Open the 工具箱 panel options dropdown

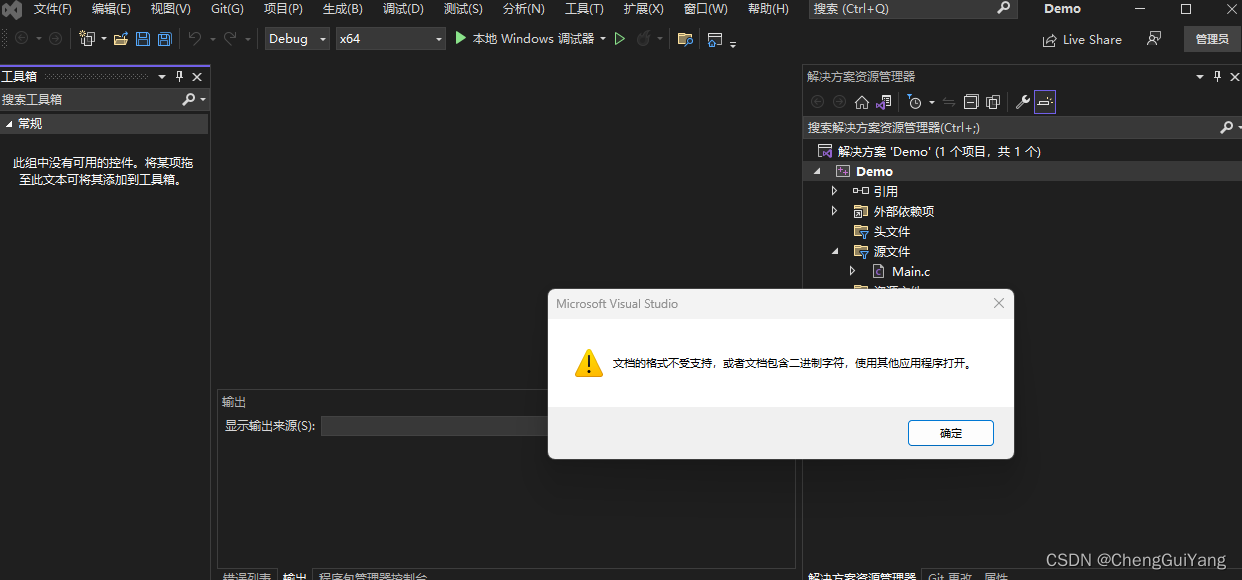coord(163,77)
